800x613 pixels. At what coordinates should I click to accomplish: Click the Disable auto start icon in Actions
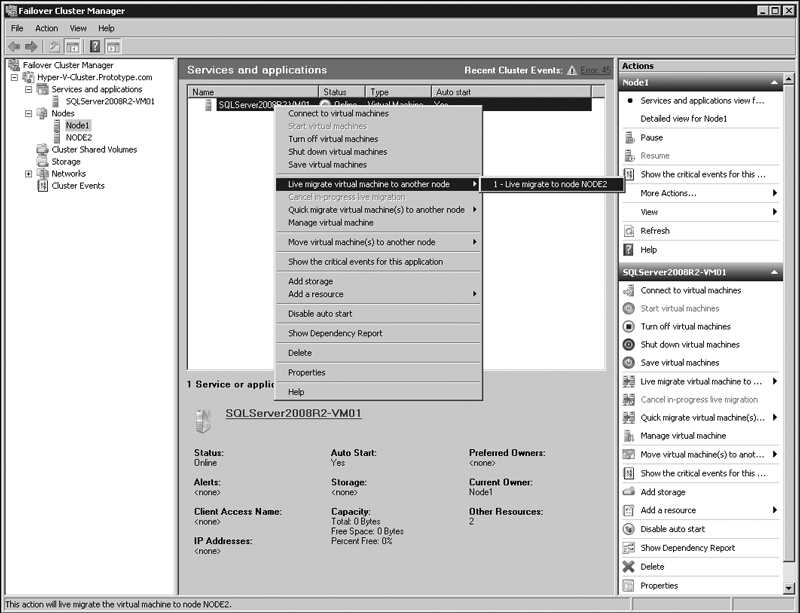629,529
